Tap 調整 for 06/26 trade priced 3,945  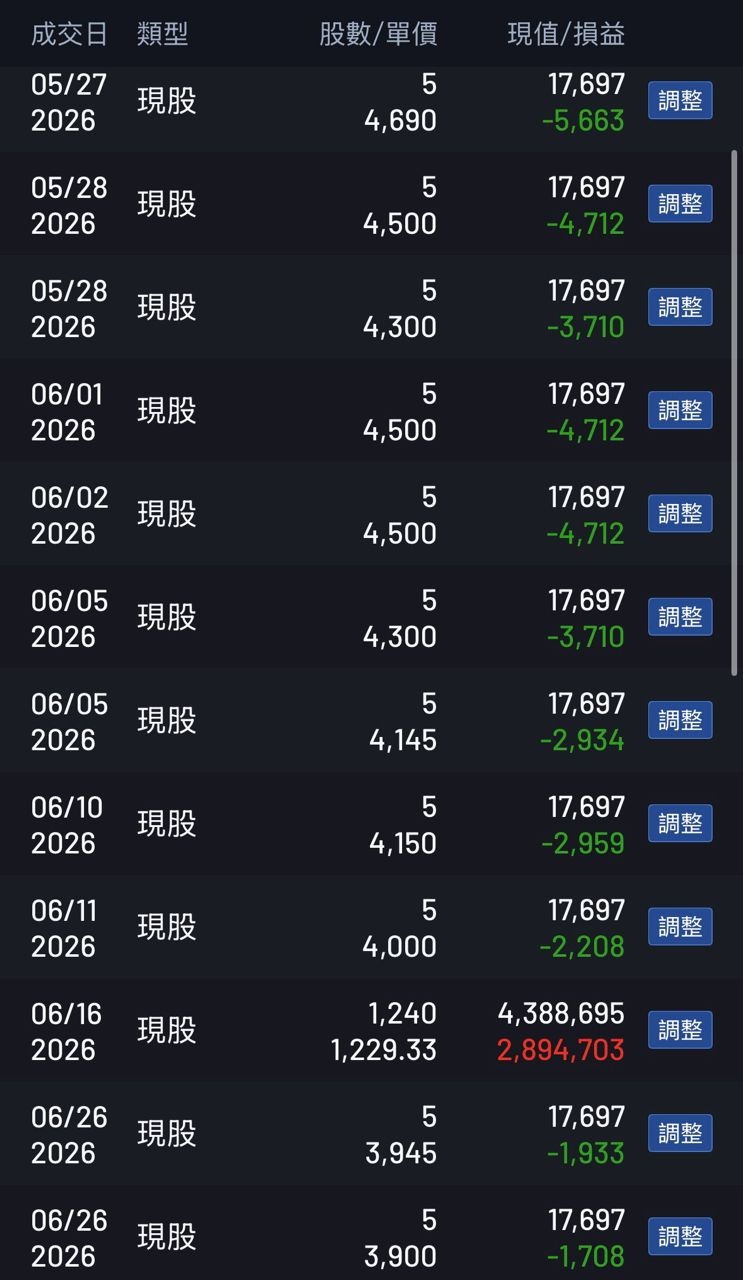pos(680,1133)
